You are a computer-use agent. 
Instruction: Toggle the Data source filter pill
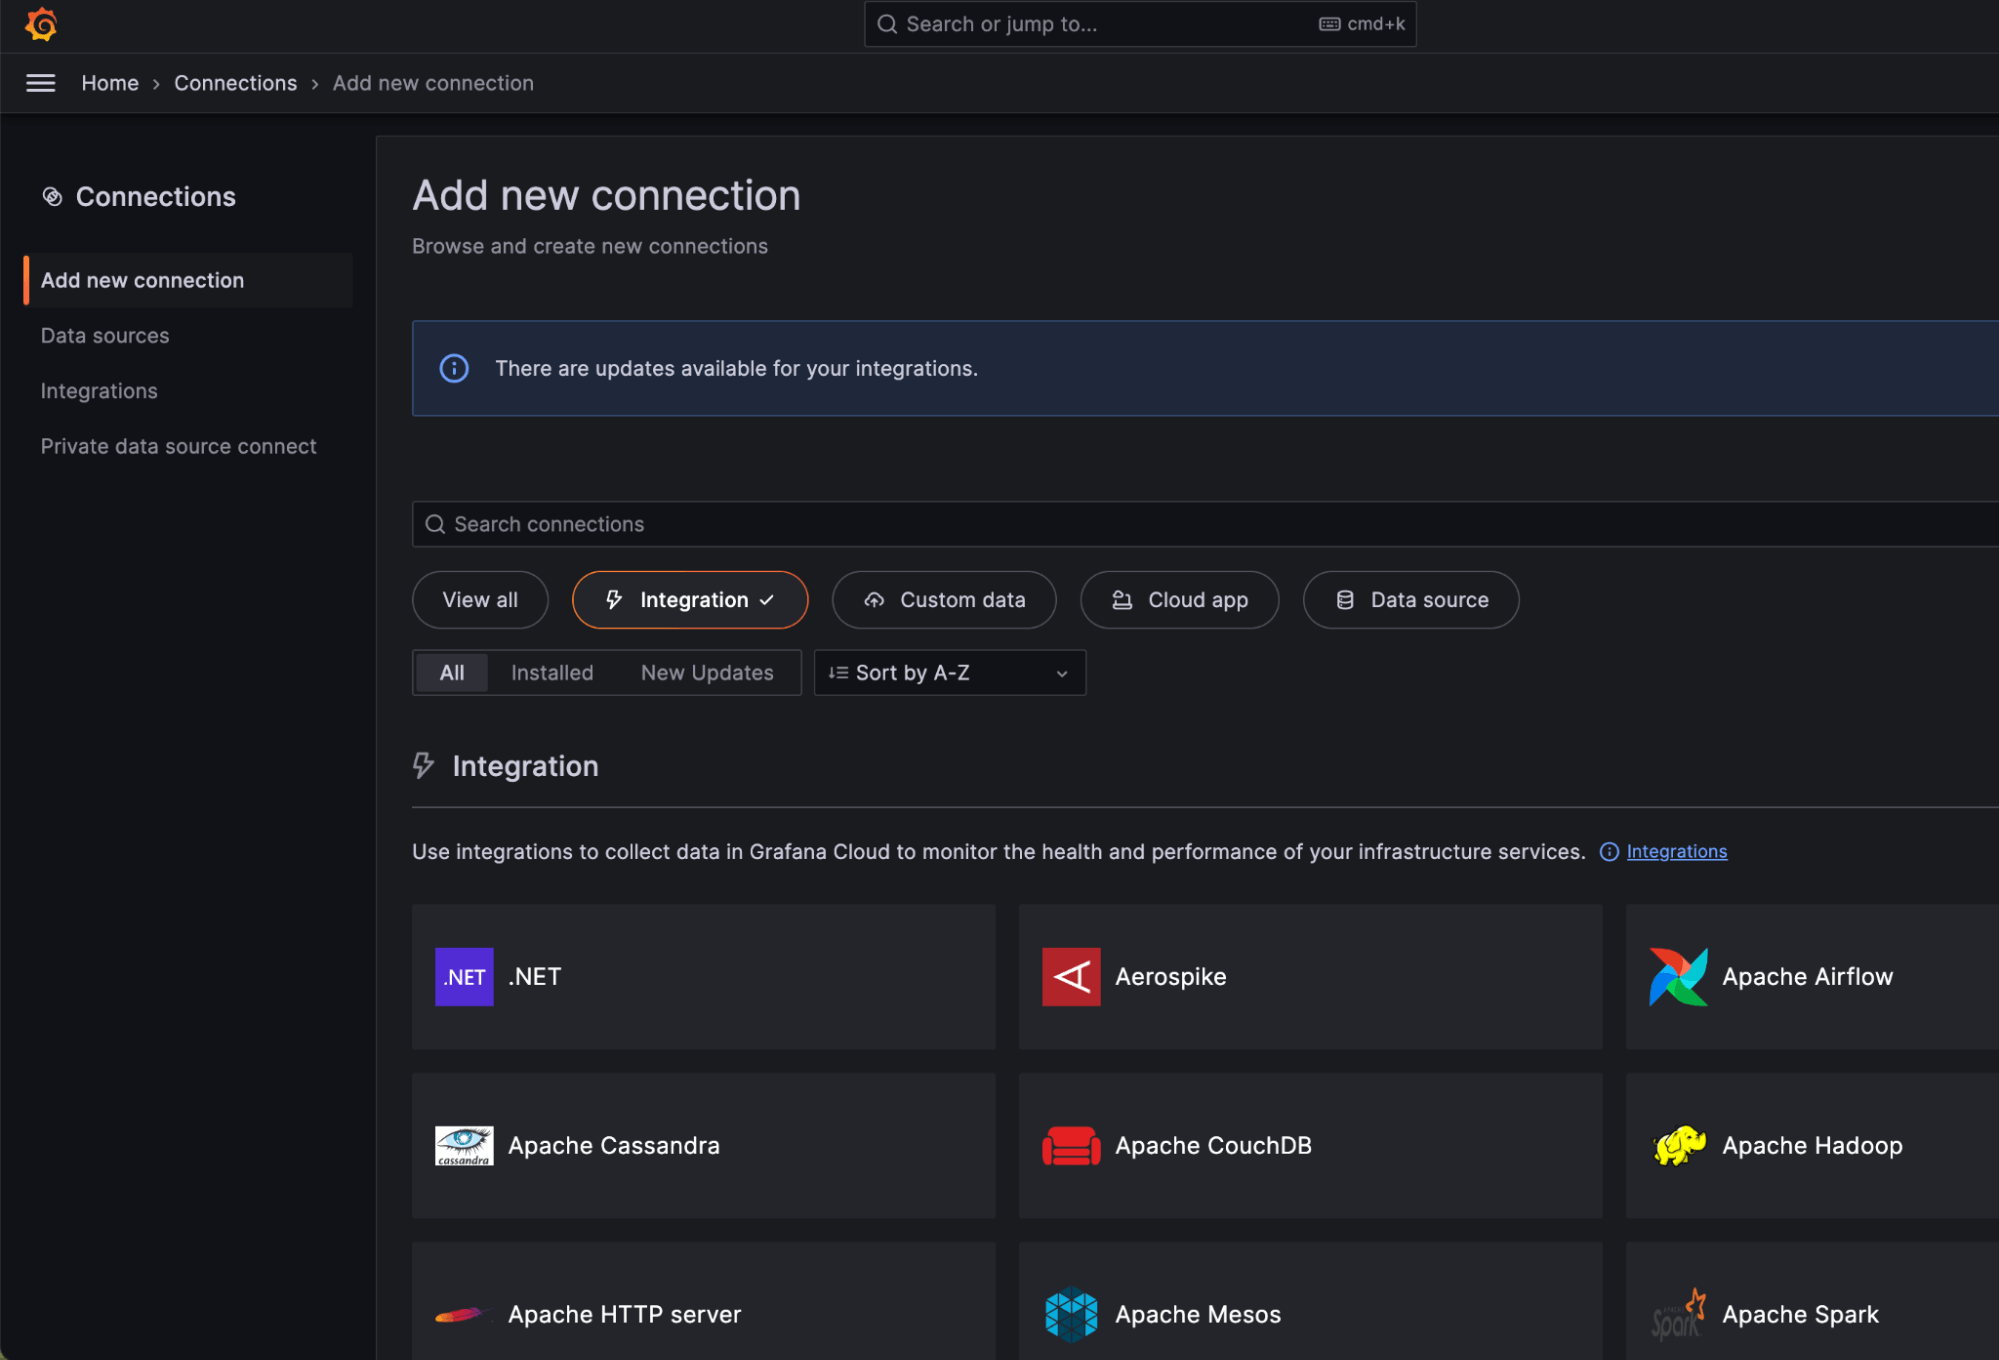[1410, 600]
